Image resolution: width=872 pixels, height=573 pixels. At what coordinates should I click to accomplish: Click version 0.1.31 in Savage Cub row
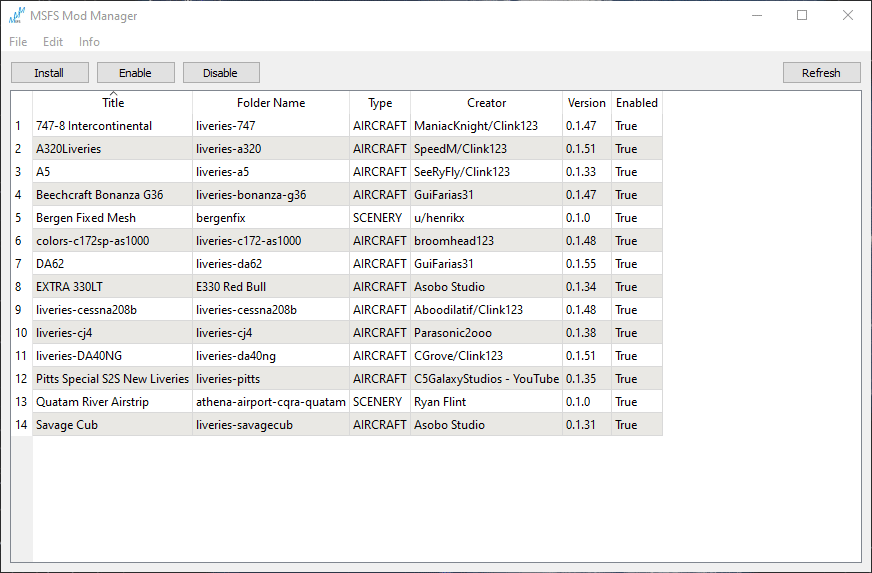click(x=587, y=424)
